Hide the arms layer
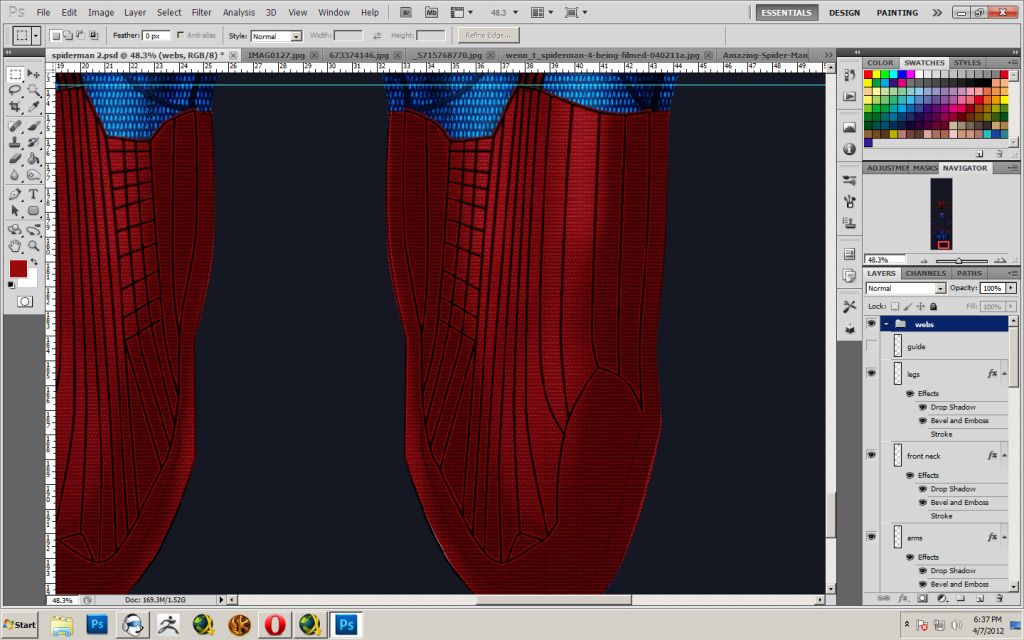This screenshot has height=640, width=1024. [x=871, y=537]
